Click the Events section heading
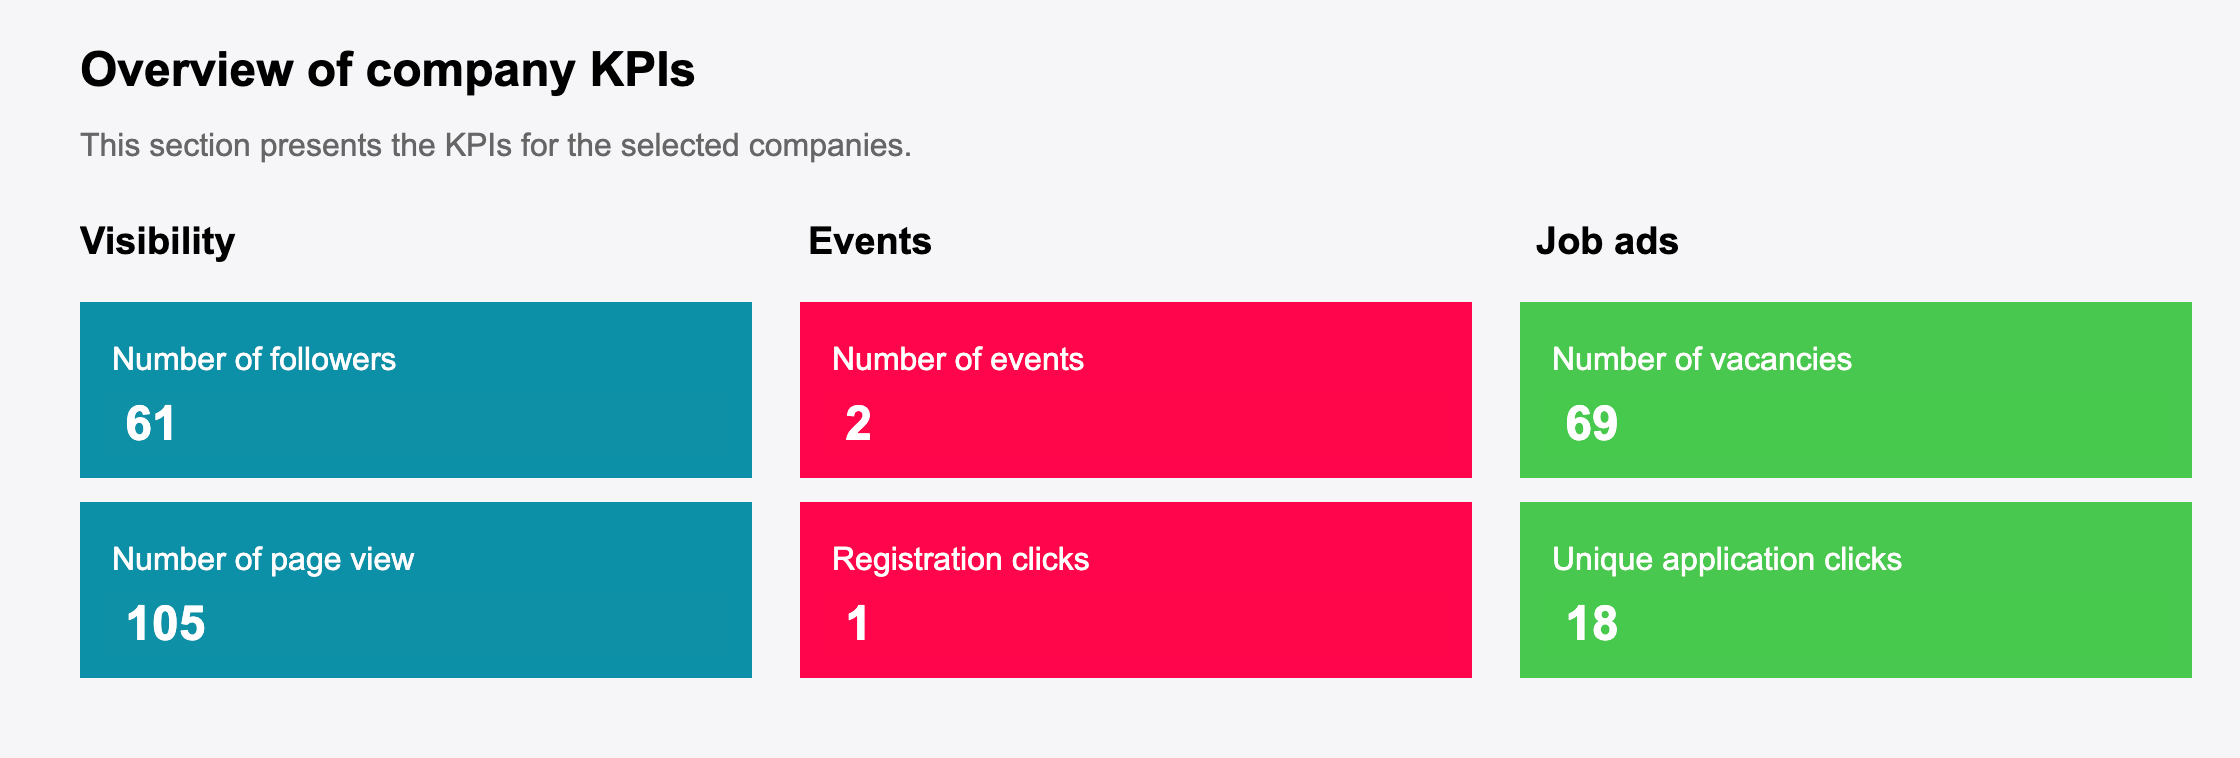 tap(870, 241)
